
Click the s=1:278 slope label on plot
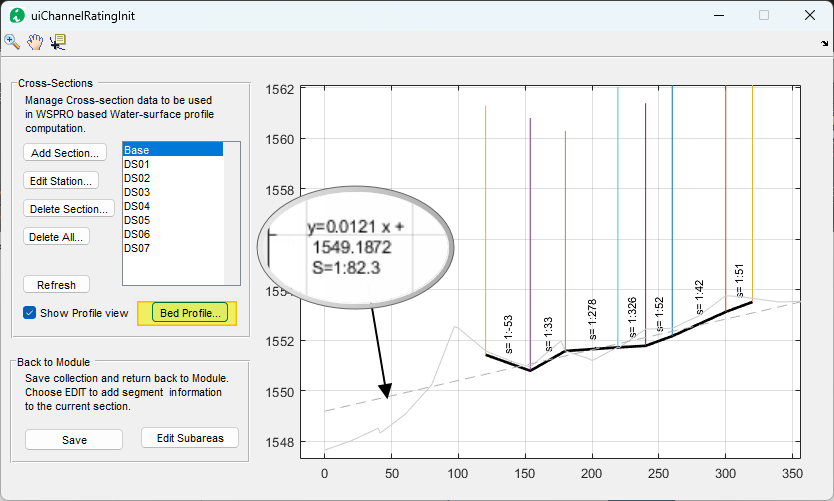(x=593, y=321)
